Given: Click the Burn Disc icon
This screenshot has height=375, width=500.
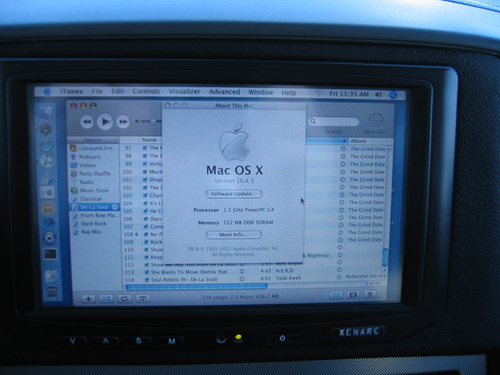Looking at the screenshot, I should point(376,120).
